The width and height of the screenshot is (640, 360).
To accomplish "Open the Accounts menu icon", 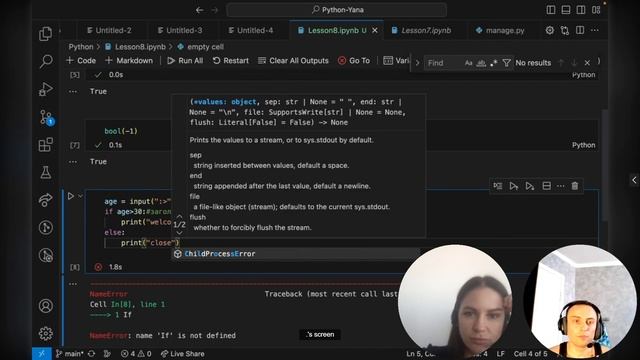I will click(x=45, y=306).
